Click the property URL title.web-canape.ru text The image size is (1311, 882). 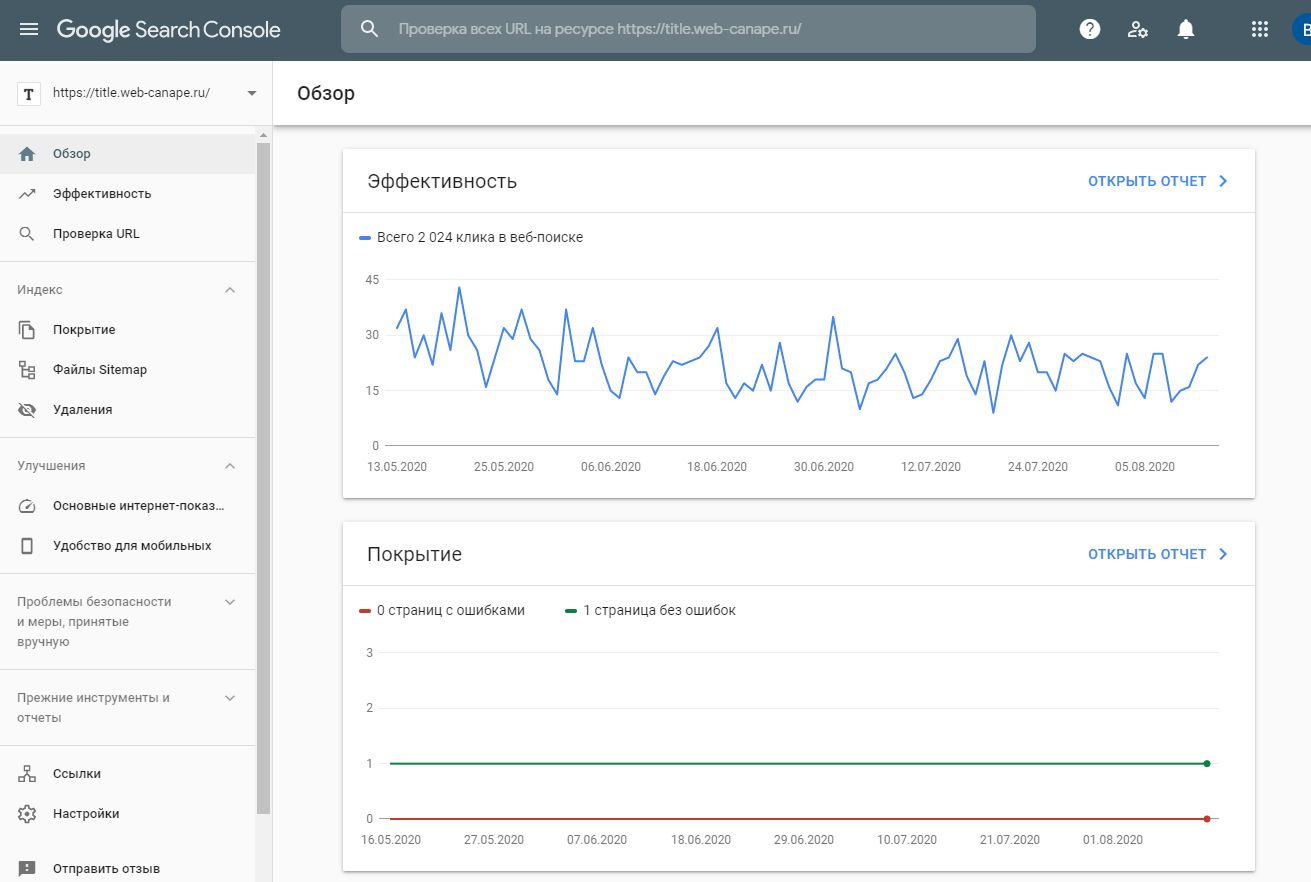point(132,93)
